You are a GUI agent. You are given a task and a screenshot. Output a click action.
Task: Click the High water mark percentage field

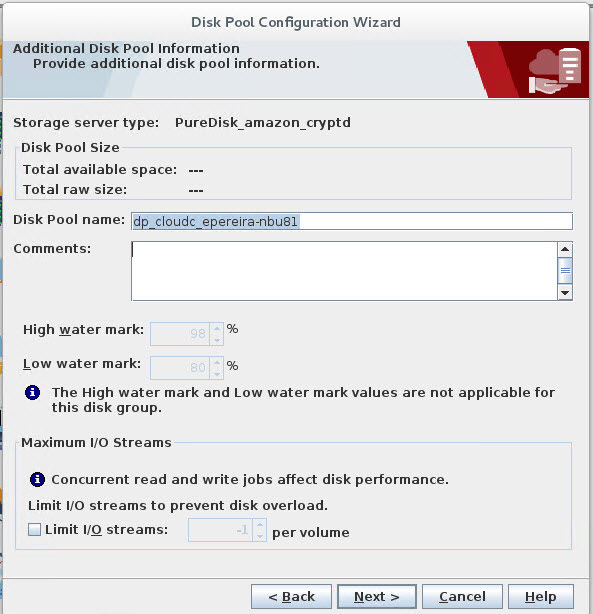180,334
